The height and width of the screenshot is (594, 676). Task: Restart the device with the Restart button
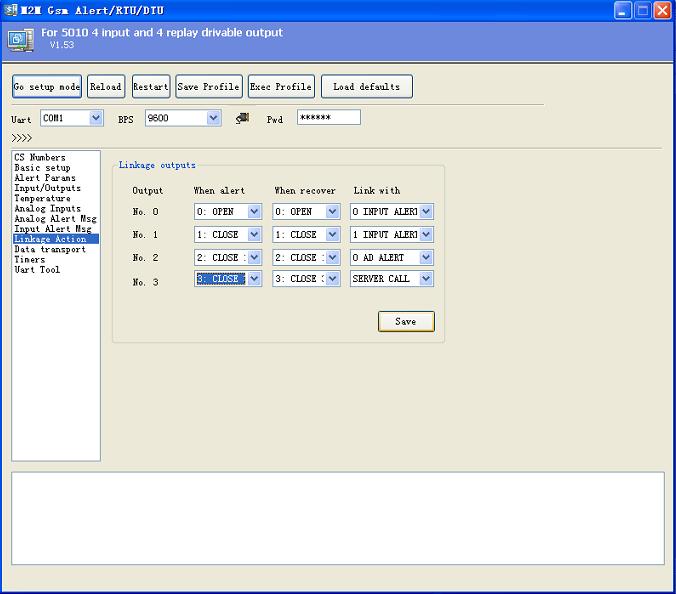[x=151, y=87]
